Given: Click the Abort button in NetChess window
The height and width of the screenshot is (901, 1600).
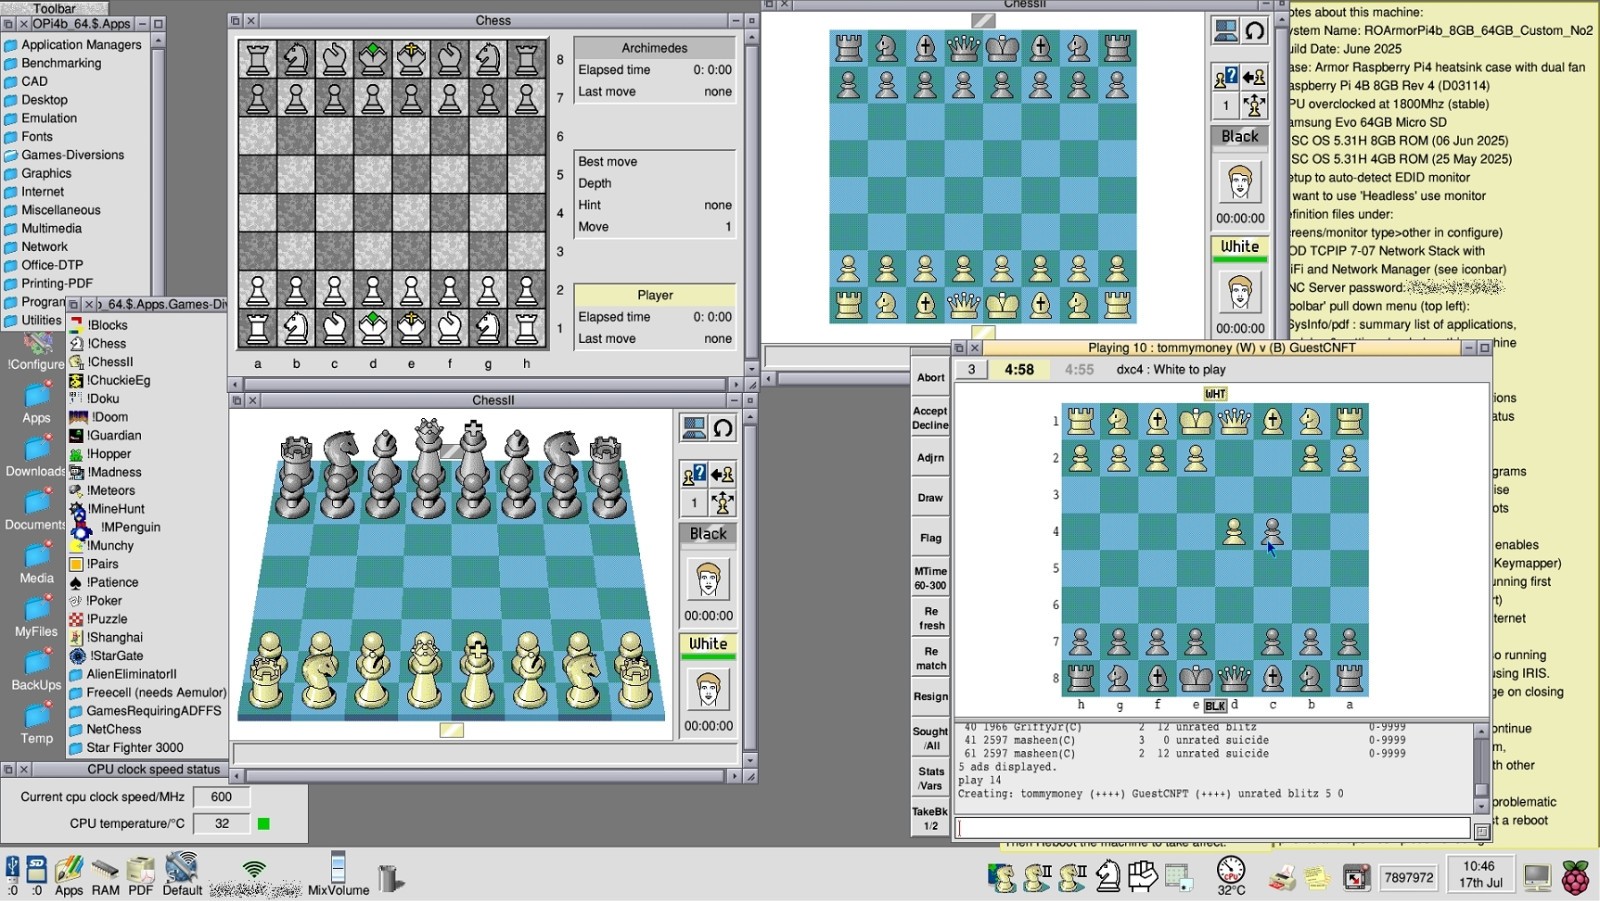Looking at the screenshot, I should click(x=931, y=377).
